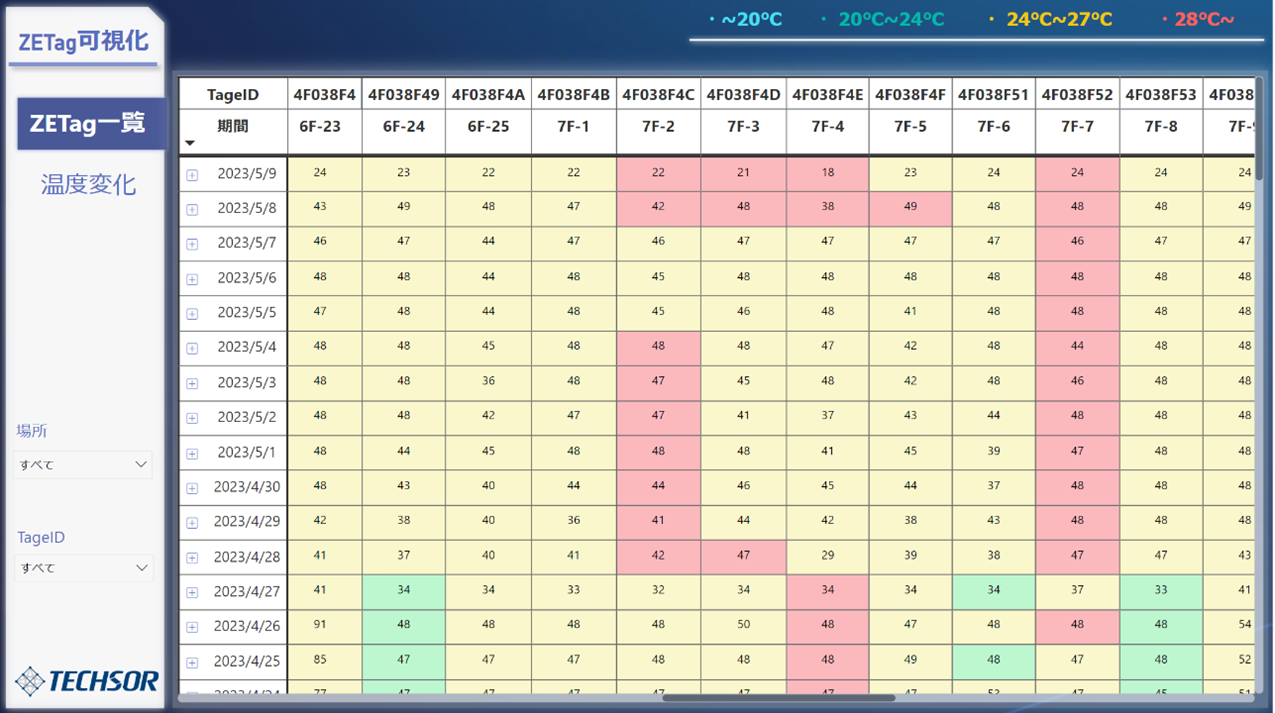Click the TECHSOR logo
Screen dimensions: 1275x713
(x=87, y=681)
